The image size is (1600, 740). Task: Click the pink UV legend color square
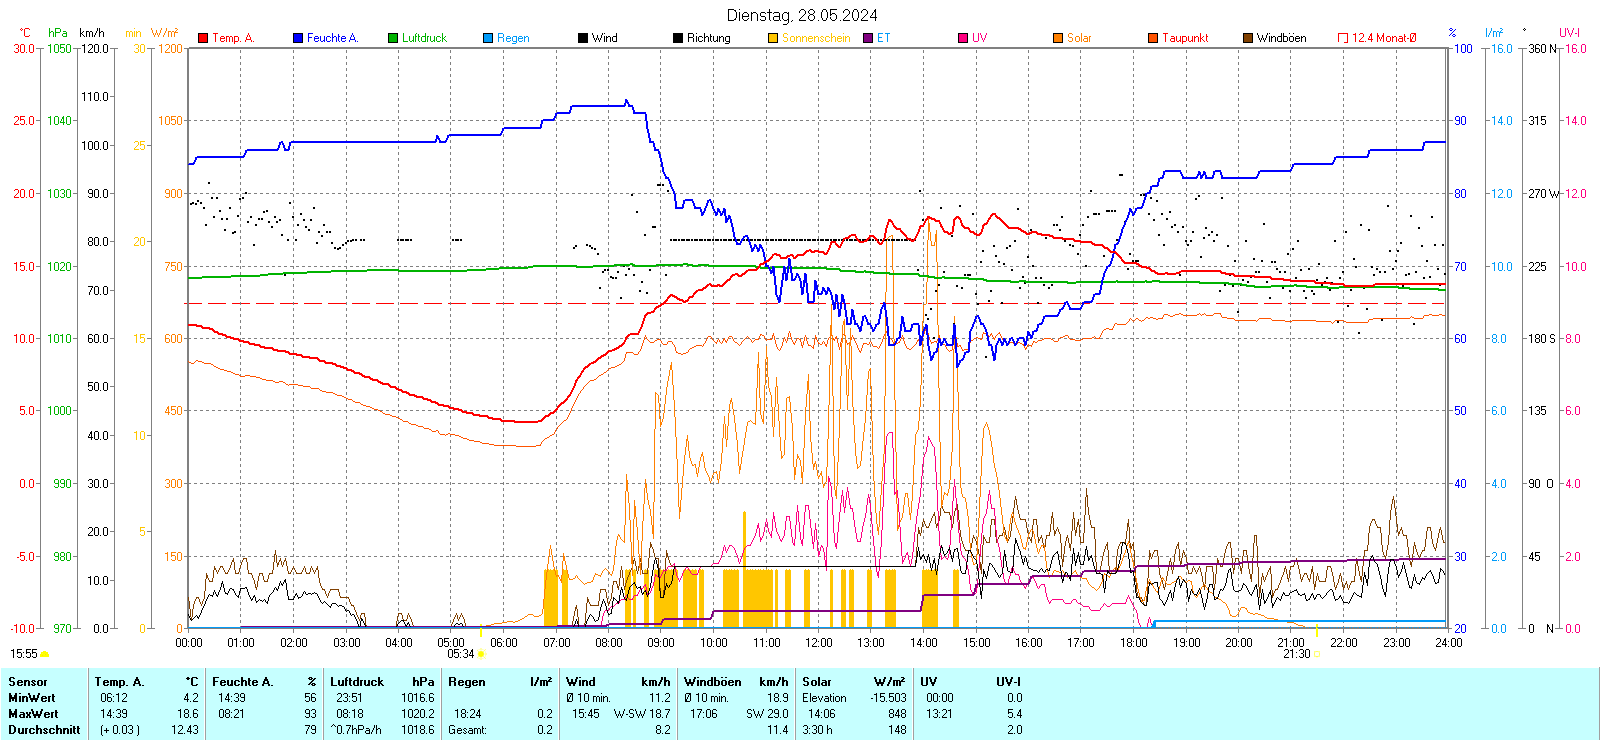pyautogui.click(x=963, y=38)
